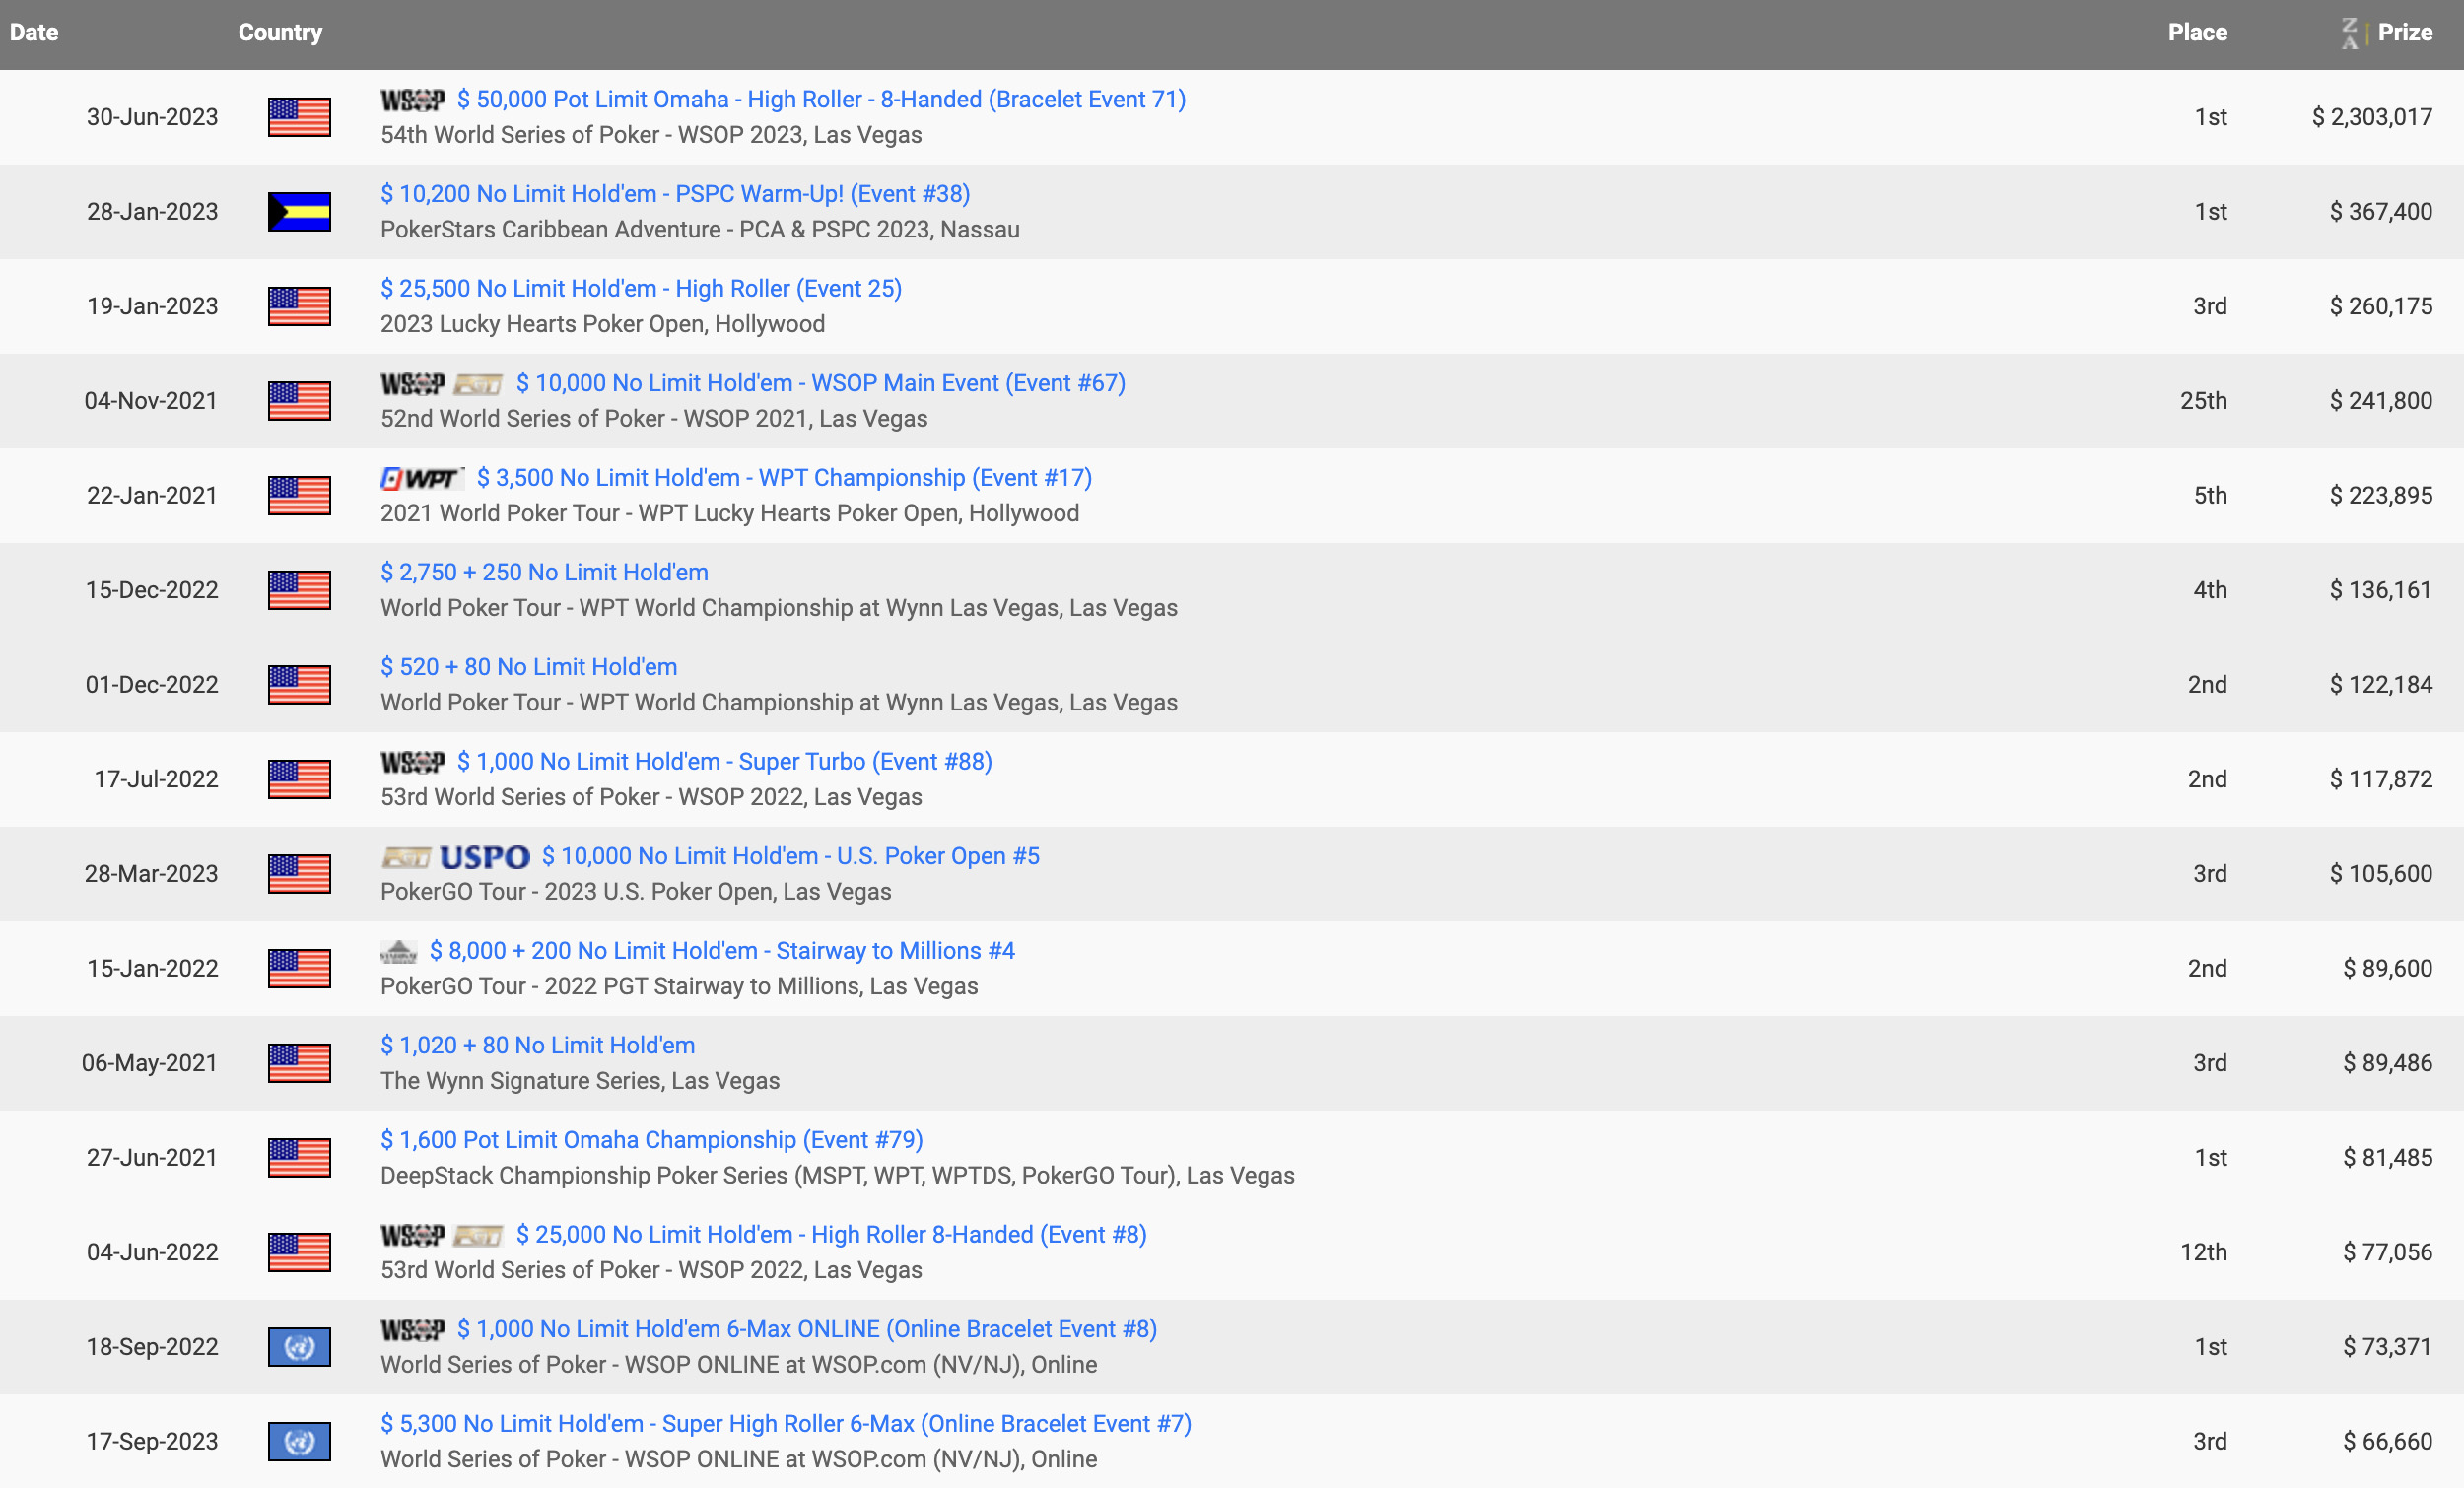
Task: Click the globe flag on 18-Sep-2022 row
Action: tap(299, 1347)
